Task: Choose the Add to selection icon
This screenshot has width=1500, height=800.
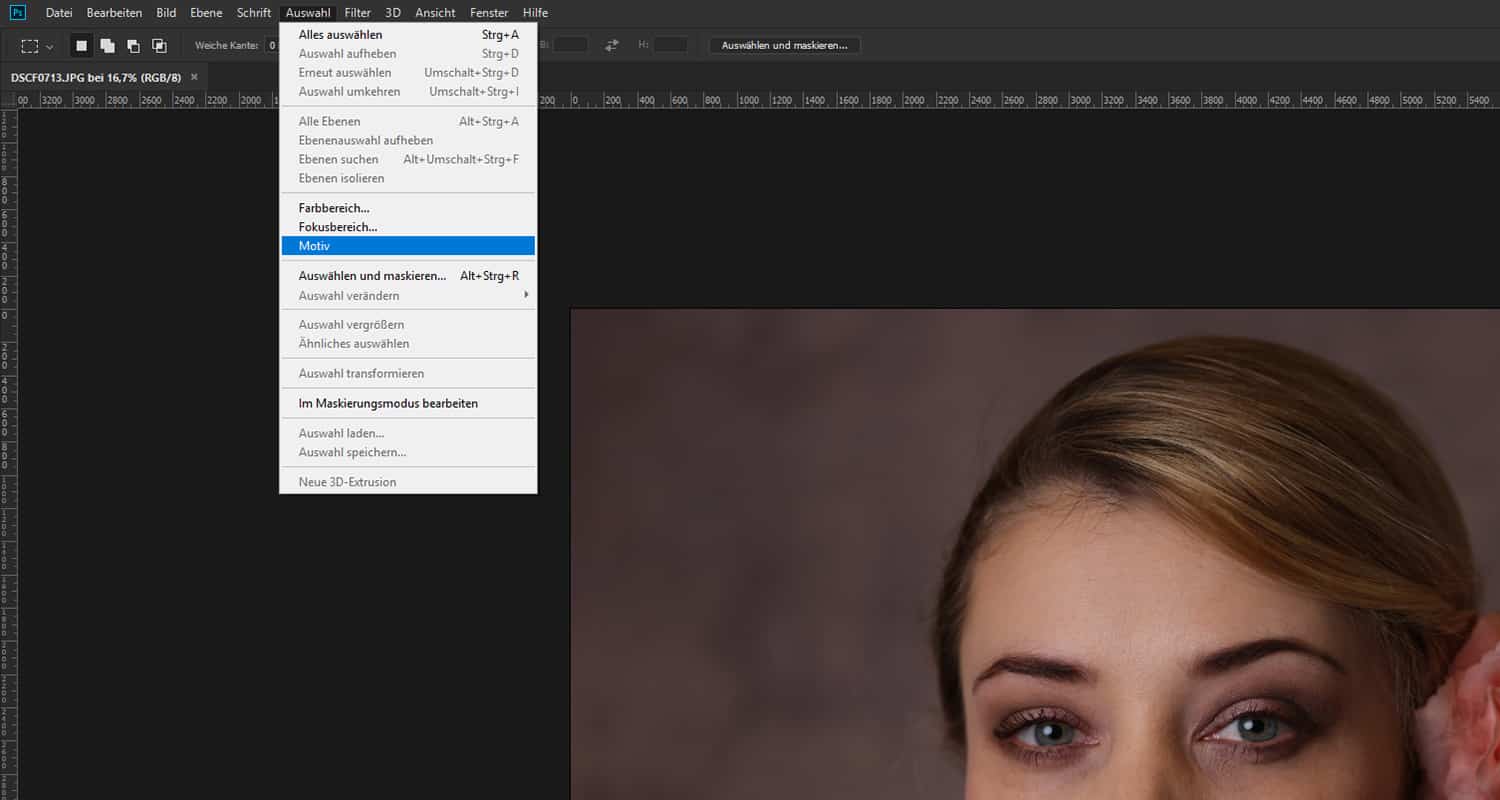Action: coord(107,46)
